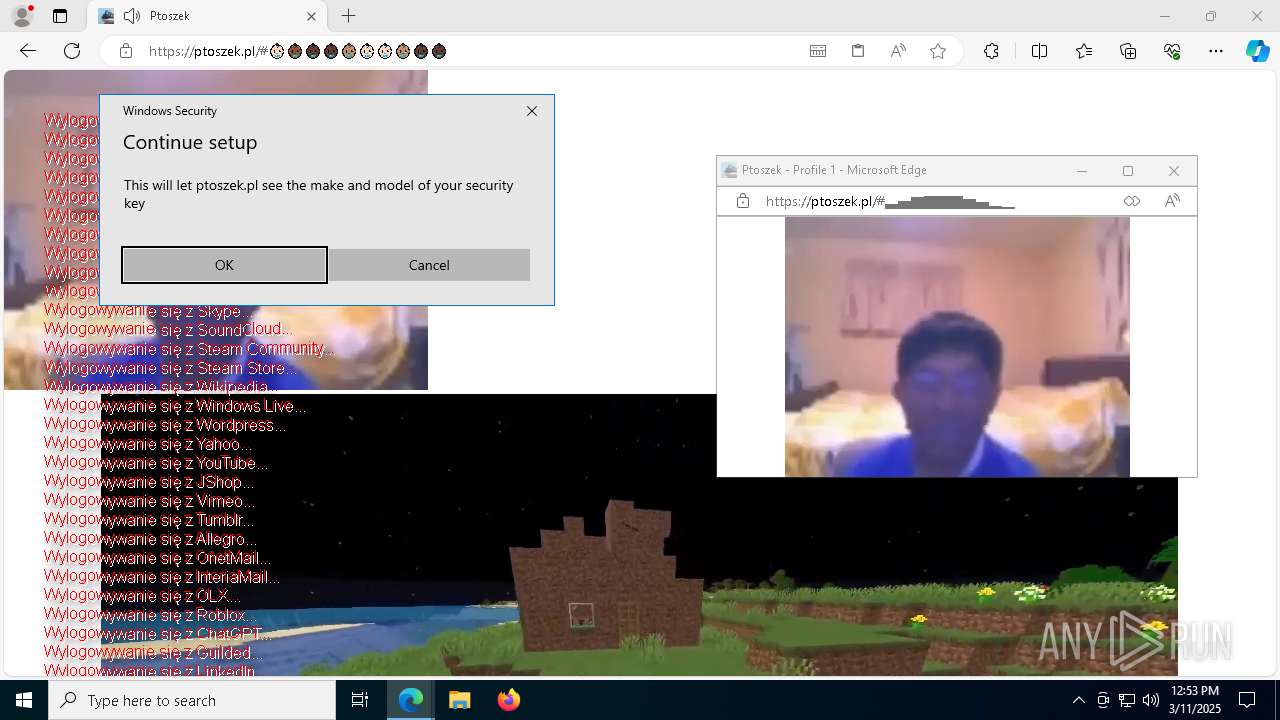Open Copilot sidebar
This screenshot has width=1280, height=720.
(x=1257, y=51)
